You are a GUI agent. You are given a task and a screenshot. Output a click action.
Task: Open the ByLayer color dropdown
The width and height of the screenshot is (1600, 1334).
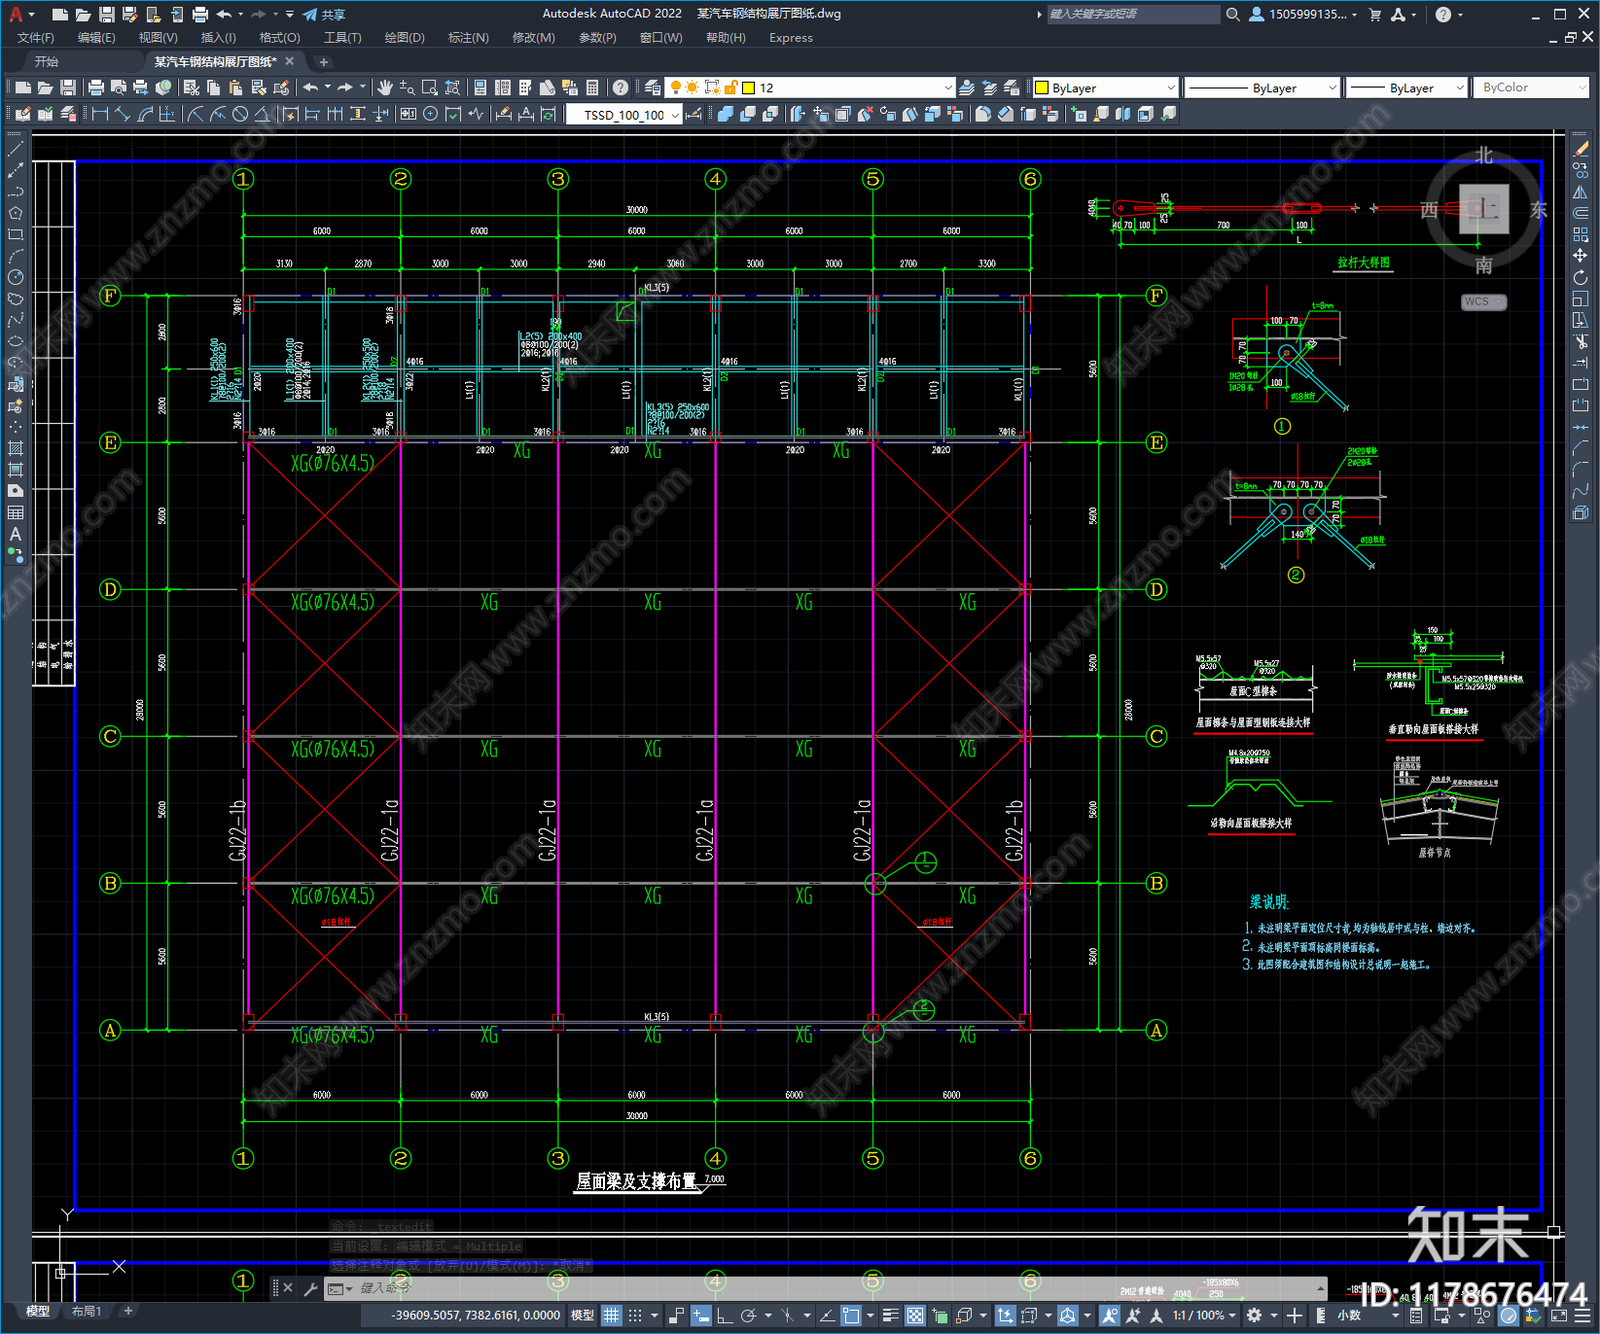pos(1104,88)
